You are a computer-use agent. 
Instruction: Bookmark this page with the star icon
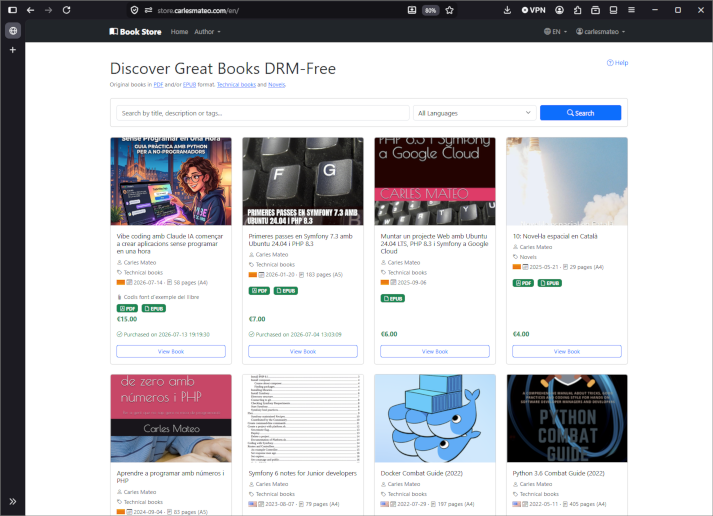tap(449, 10)
